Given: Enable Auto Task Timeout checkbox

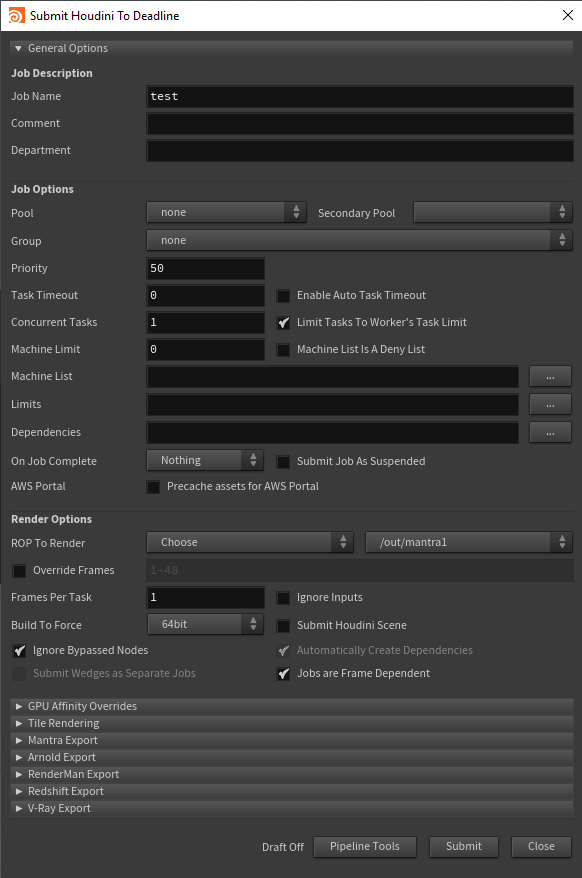Looking at the screenshot, I should click(283, 296).
